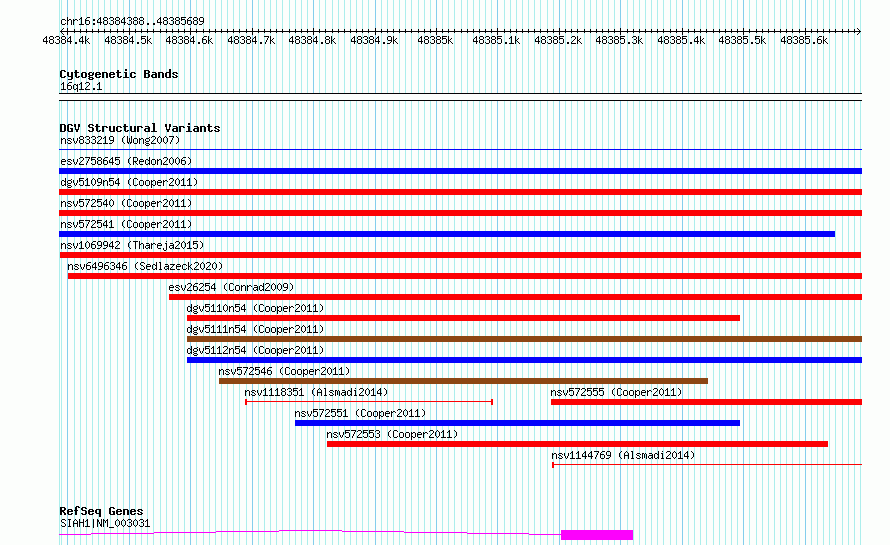890x545 pixels.
Task: Select nsv6496346 (Sedlazeck2020) variant label
Action: point(145,266)
